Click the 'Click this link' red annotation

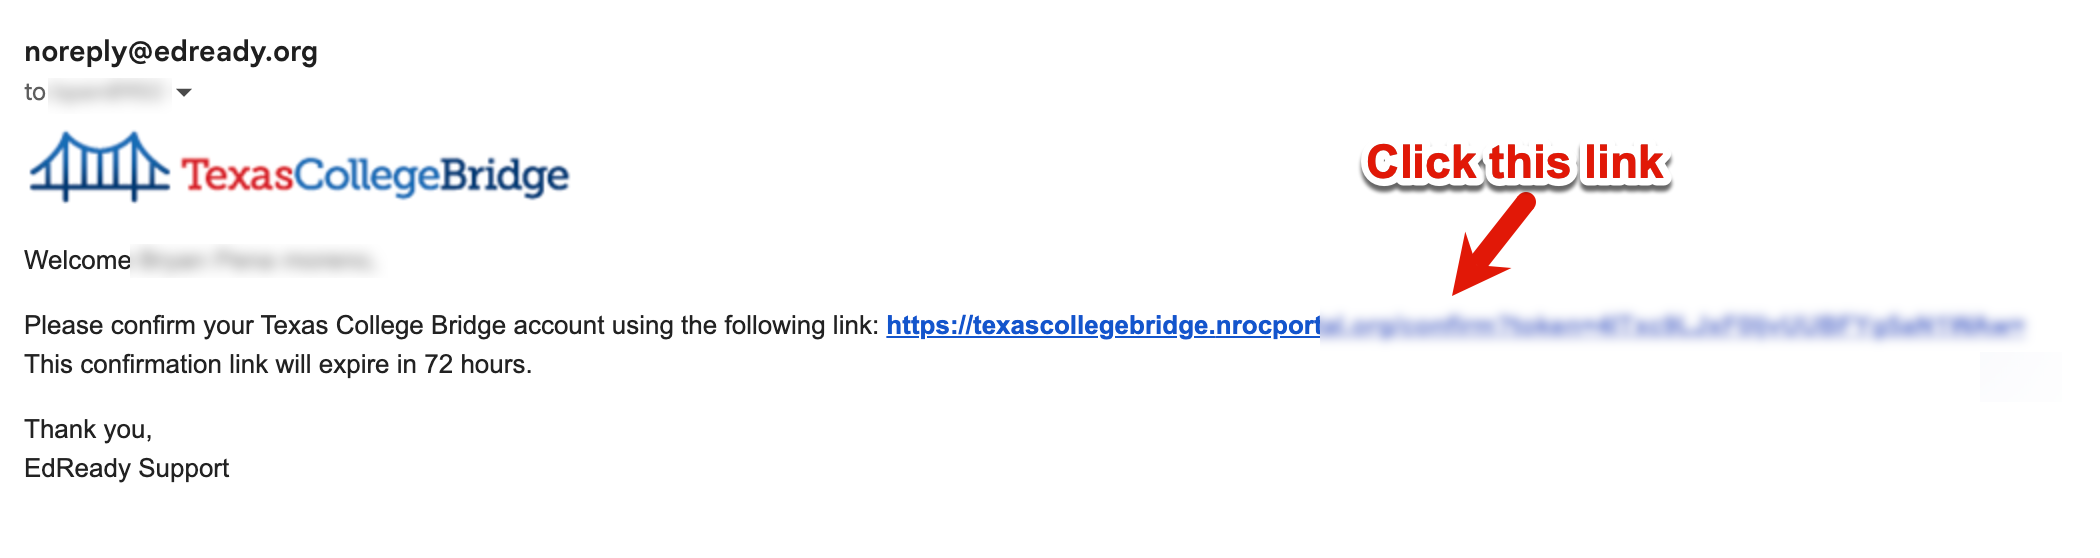[x=1515, y=163]
